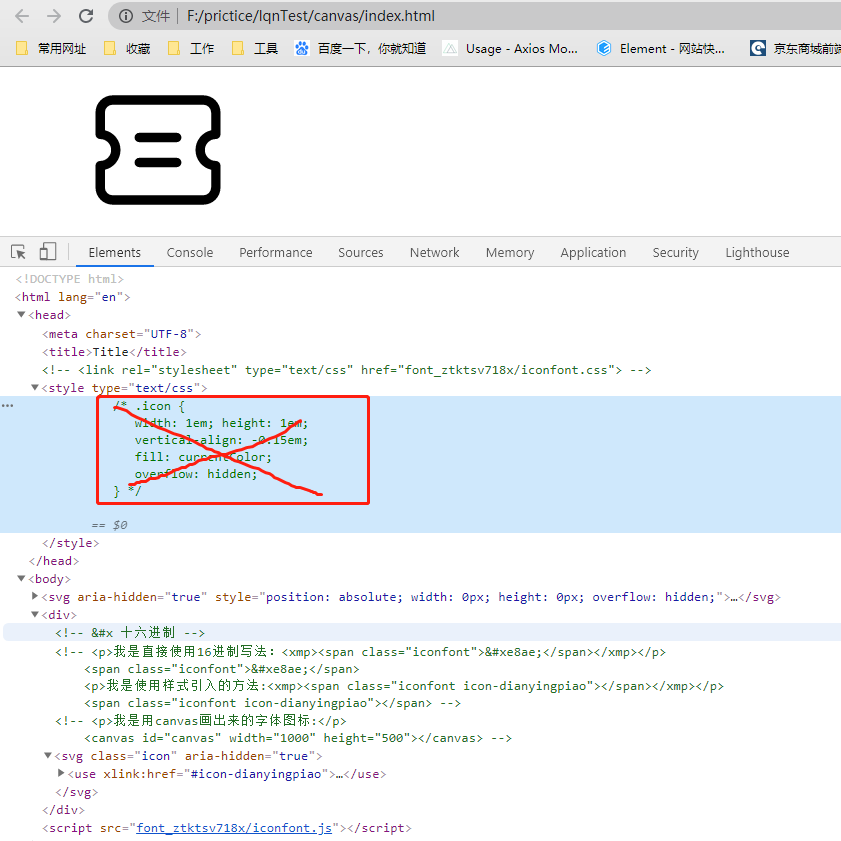The width and height of the screenshot is (841, 841).
Task: Open the Usage - Axios Mock bookmark
Action: pyautogui.click(x=510, y=49)
